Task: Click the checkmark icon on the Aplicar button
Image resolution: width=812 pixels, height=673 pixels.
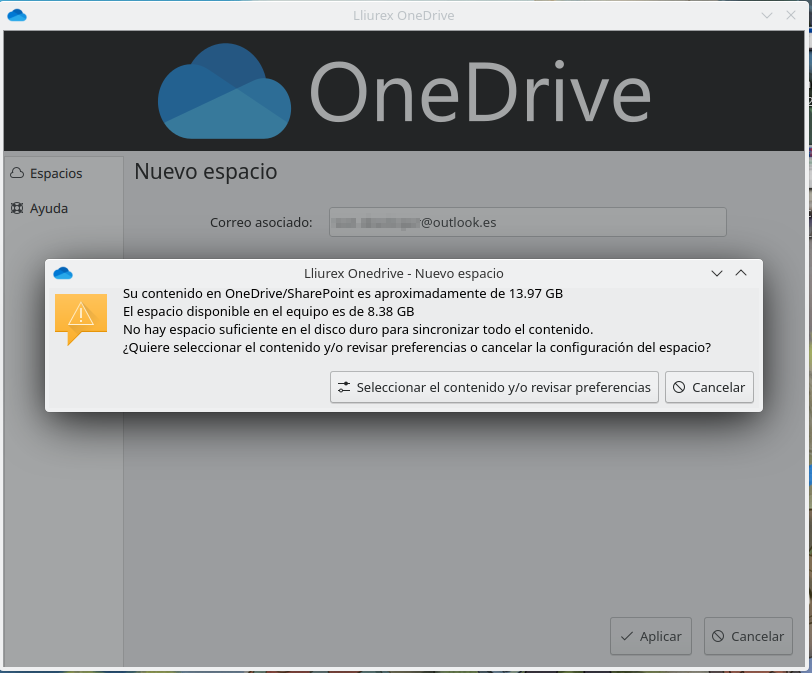Action: click(626, 636)
